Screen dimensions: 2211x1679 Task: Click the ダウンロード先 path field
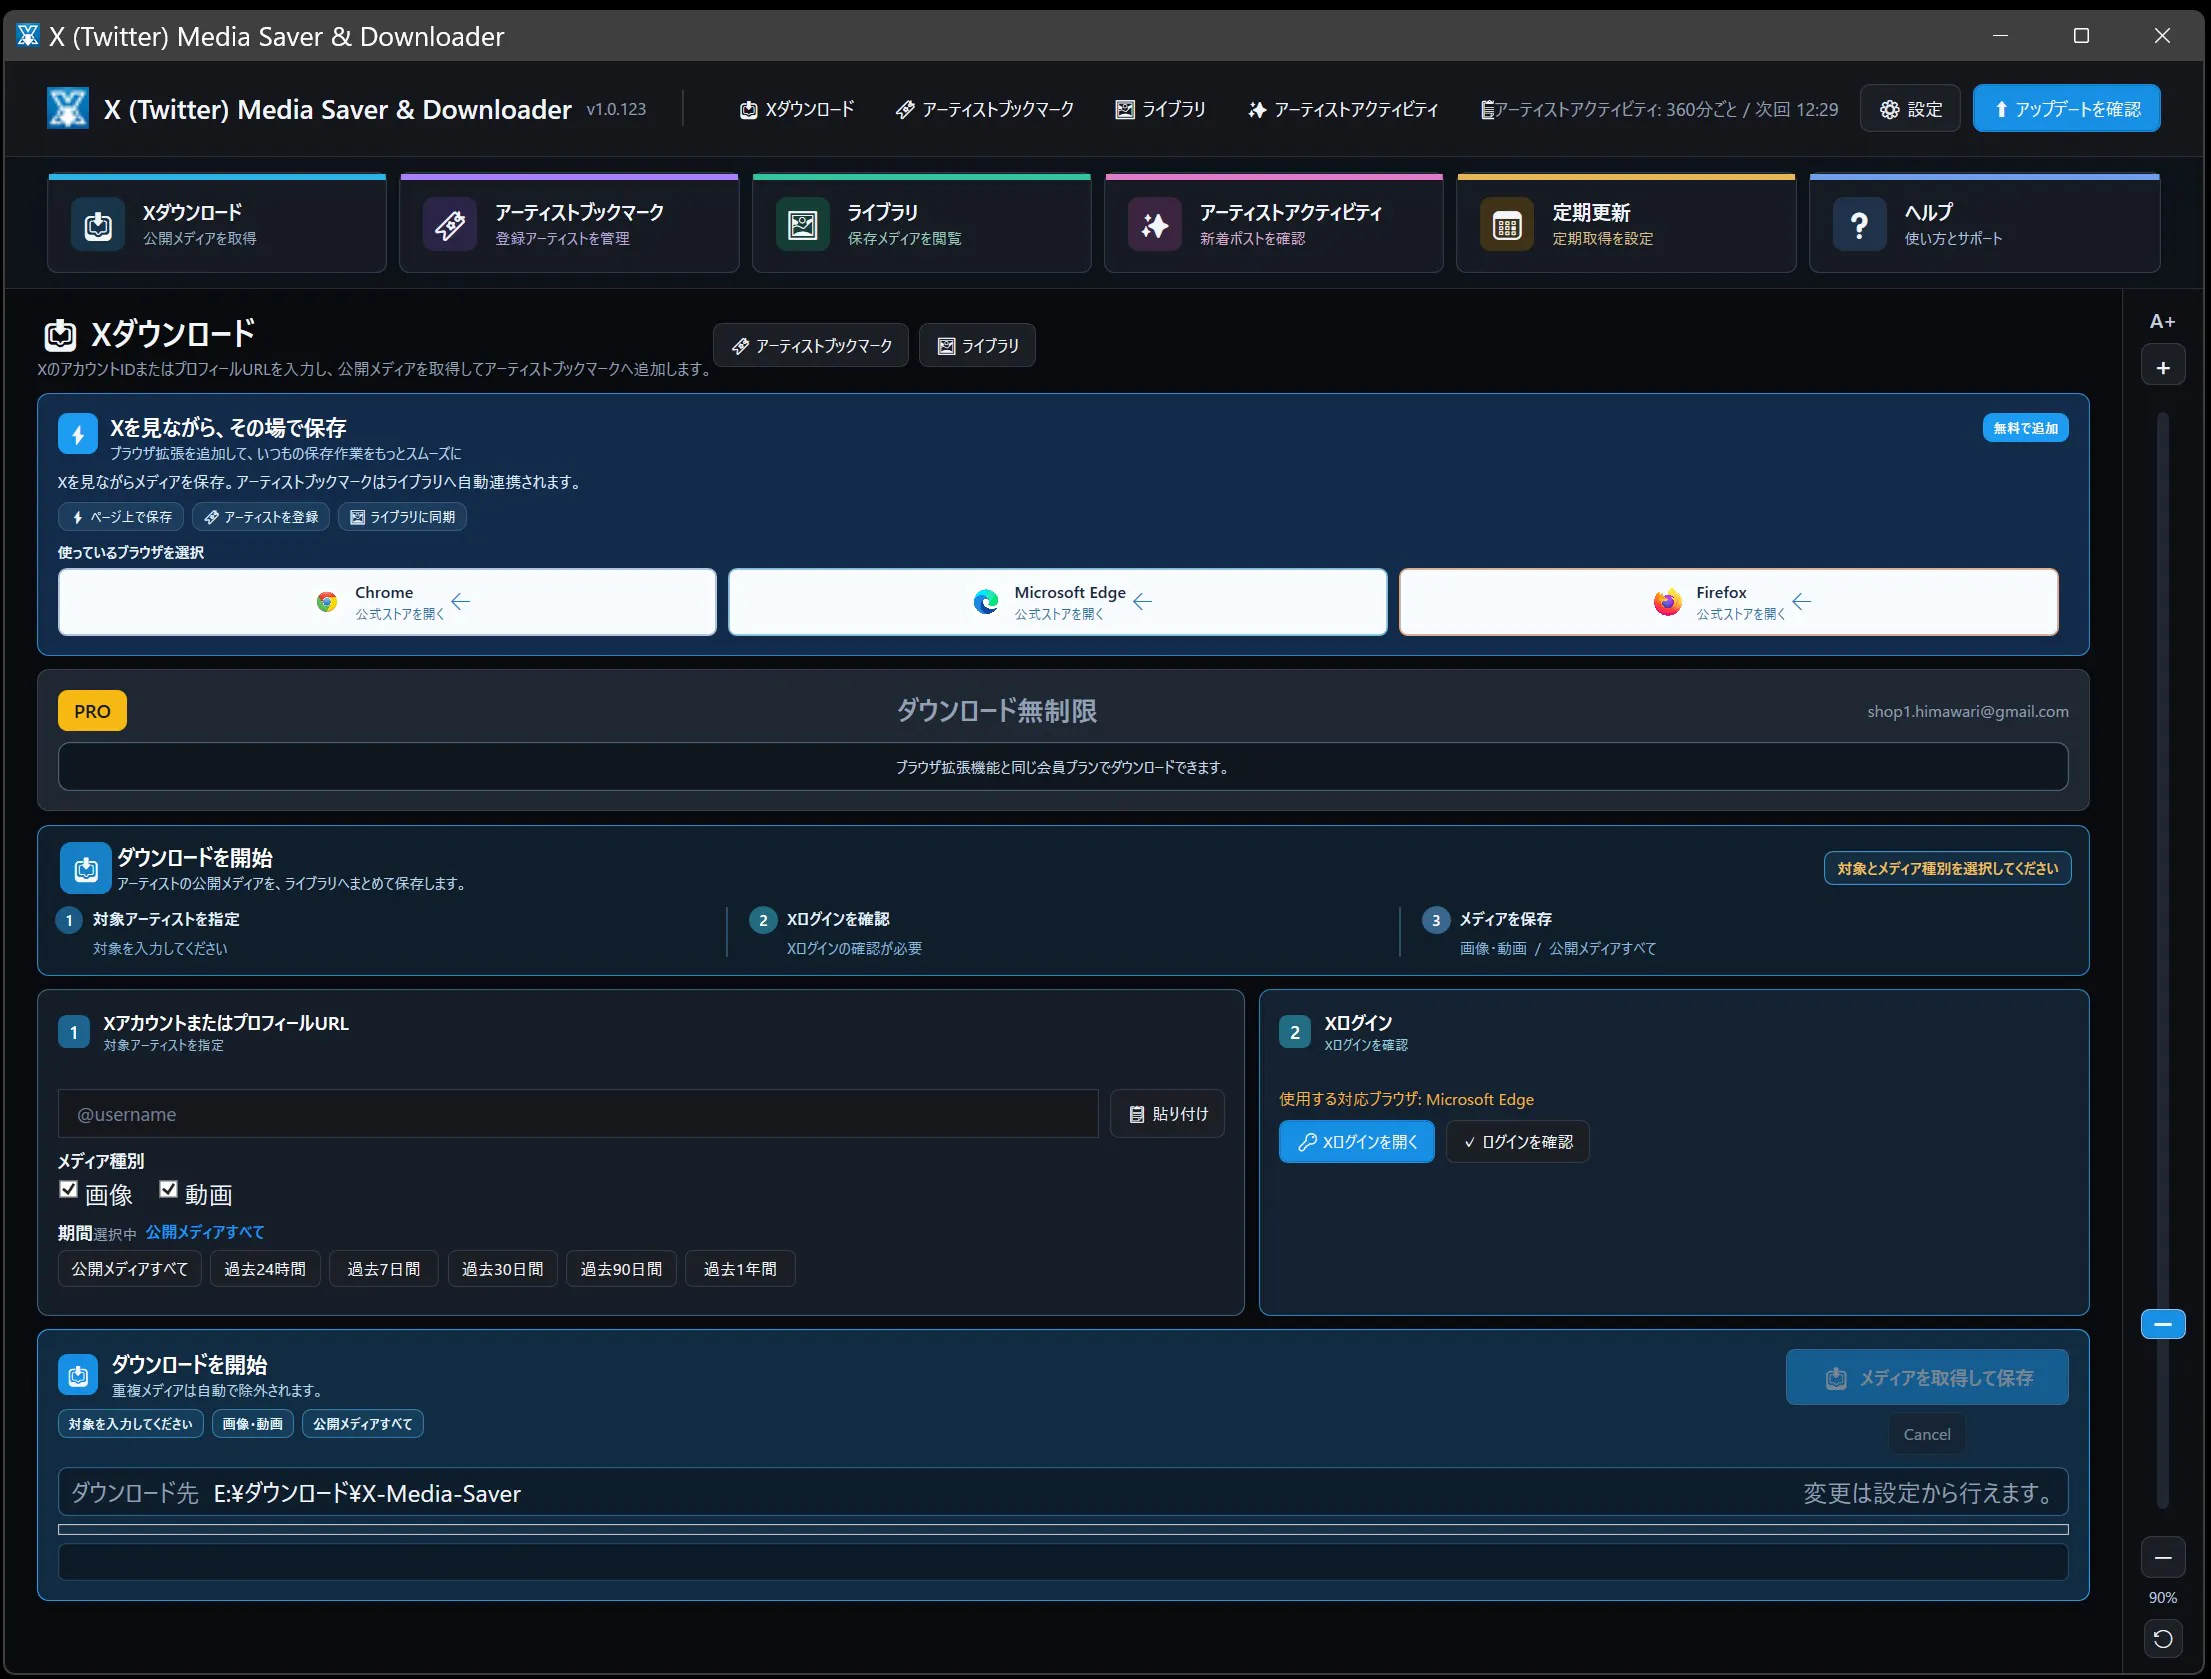(1063, 1493)
